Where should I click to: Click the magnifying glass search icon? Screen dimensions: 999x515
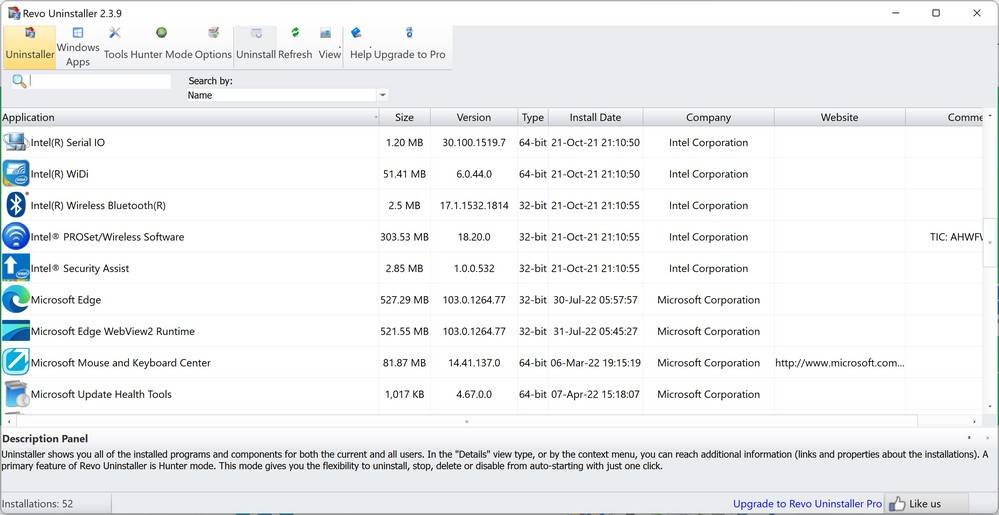(x=19, y=81)
